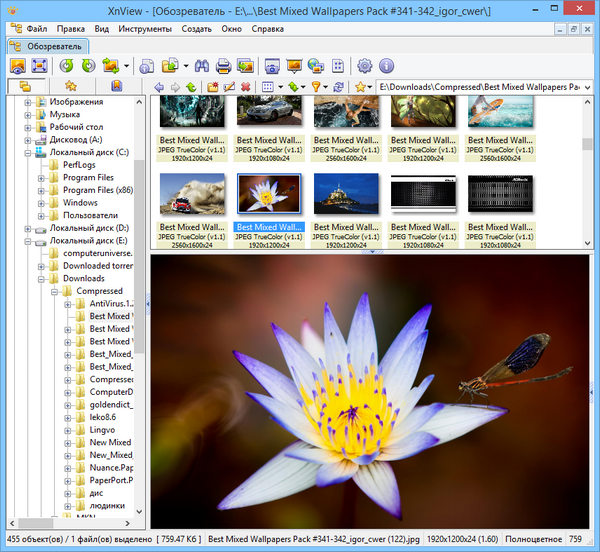Open the Создать menu
Image resolution: width=600 pixels, height=552 pixels.
tap(196, 29)
